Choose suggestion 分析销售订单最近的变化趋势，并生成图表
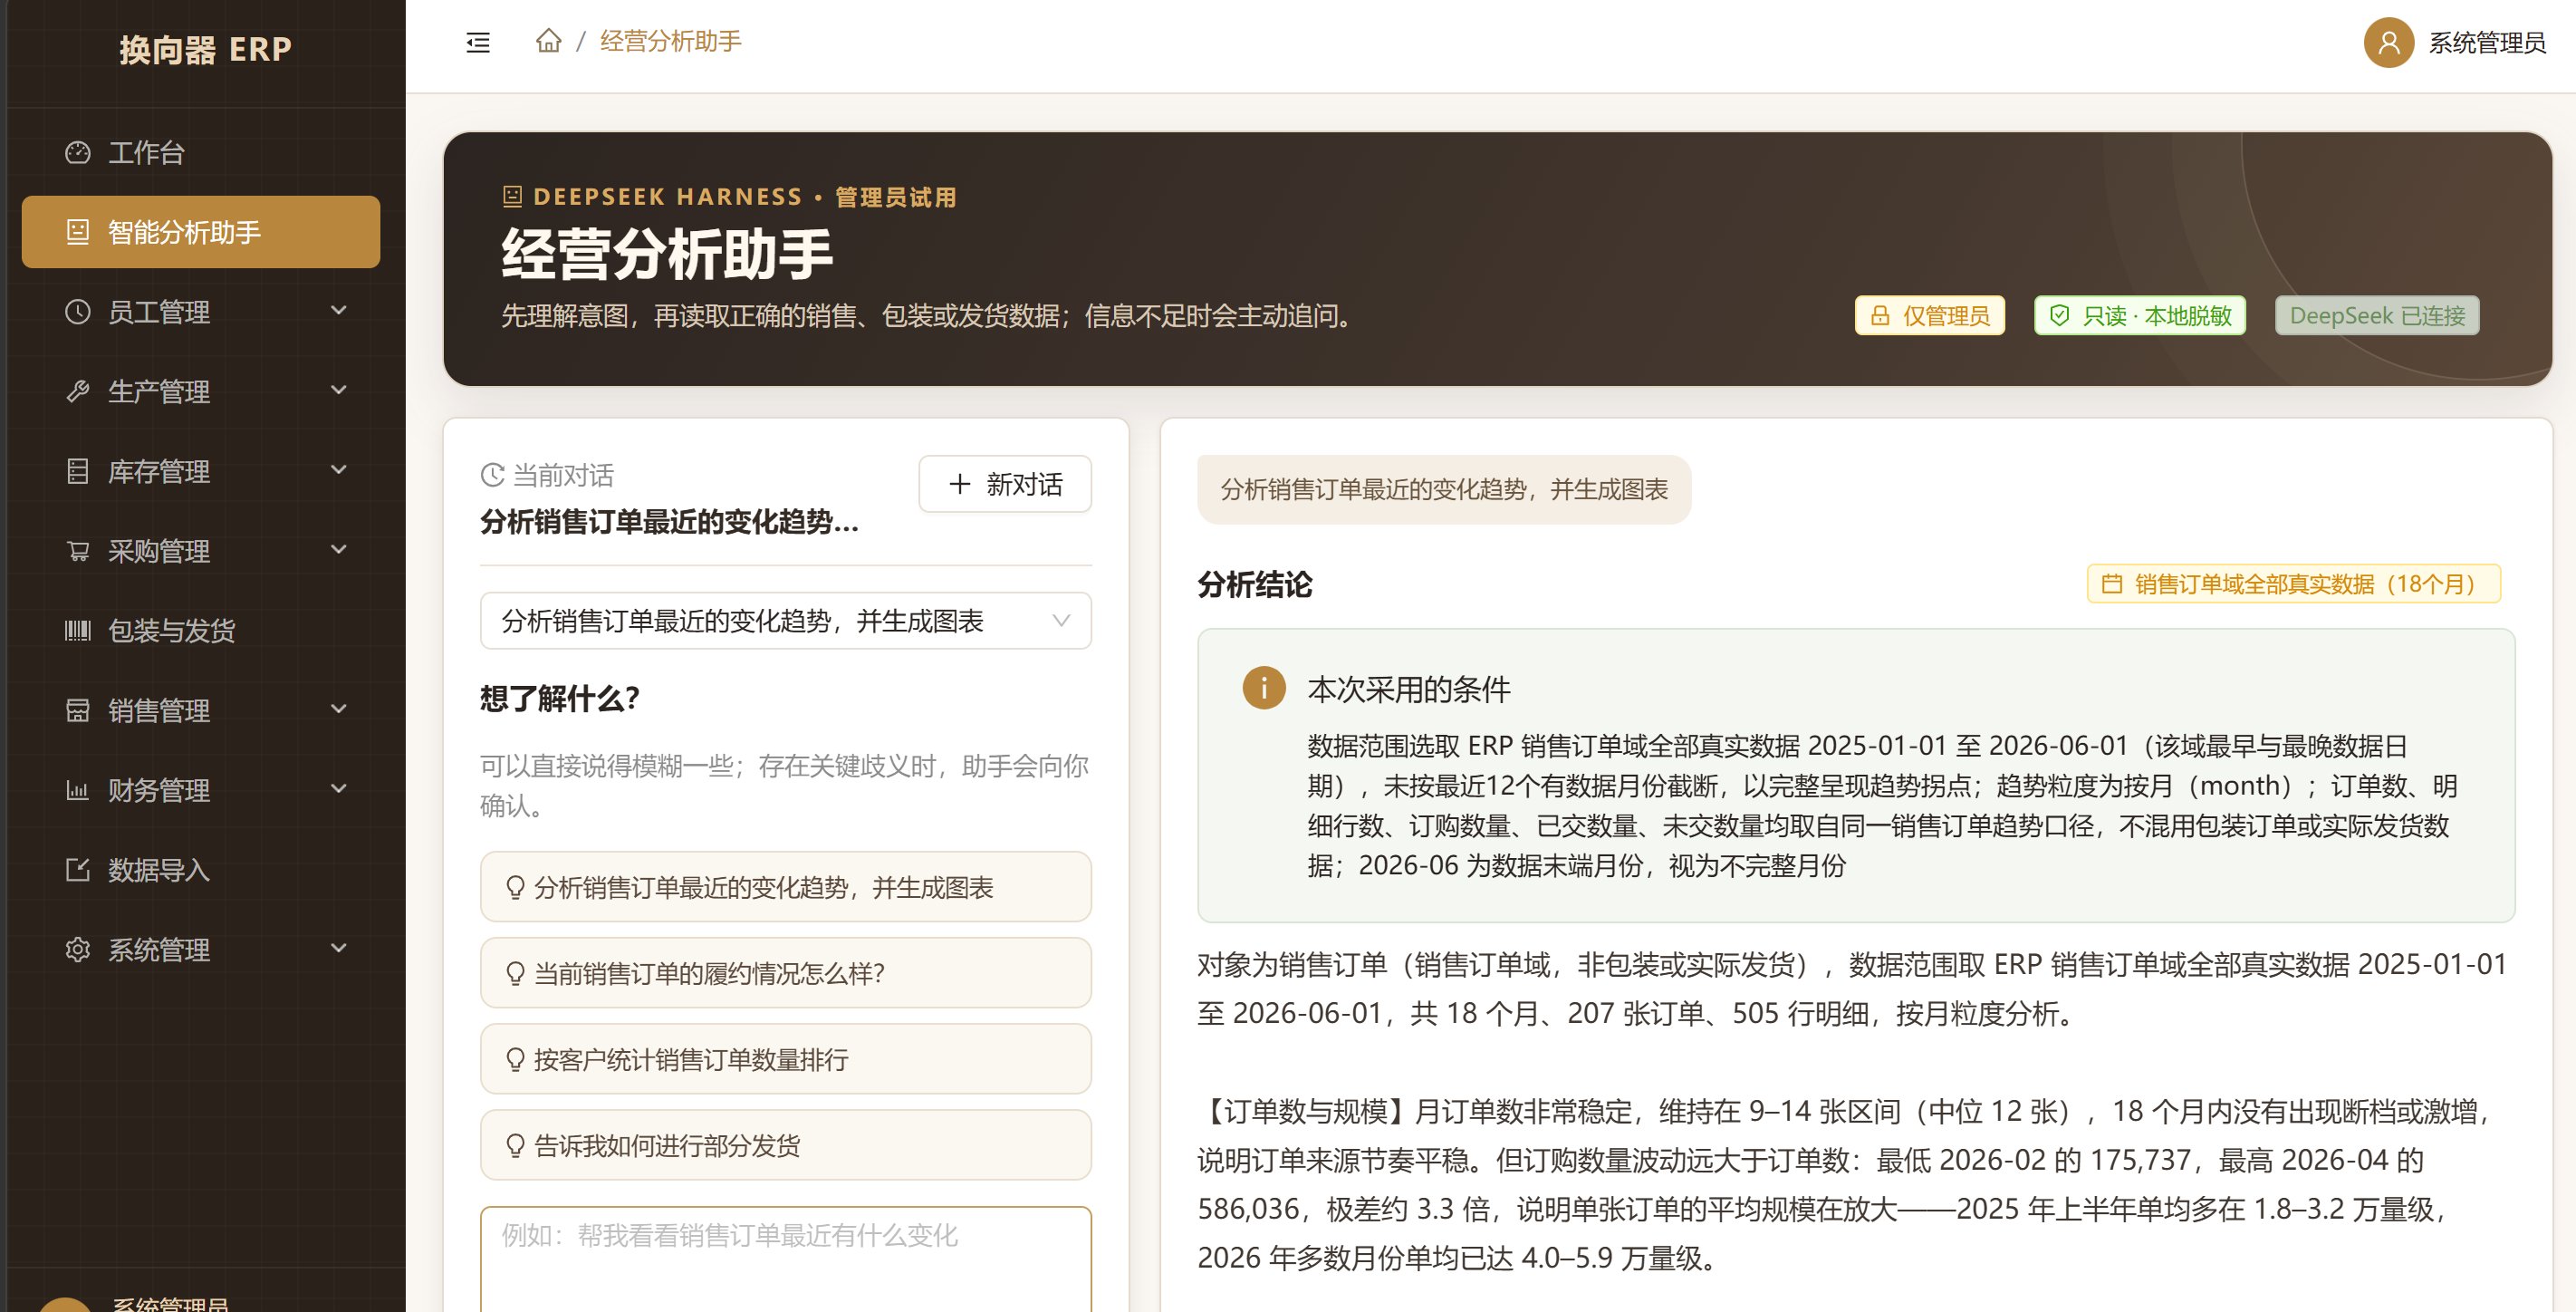This screenshot has width=2576, height=1312. 786,887
